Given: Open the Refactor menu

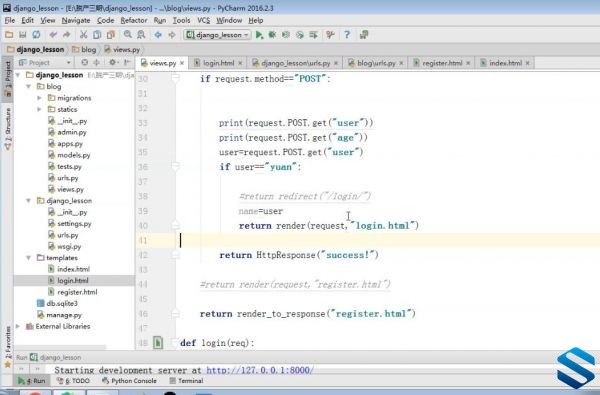Looking at the screenshot, I should (134, 20).
